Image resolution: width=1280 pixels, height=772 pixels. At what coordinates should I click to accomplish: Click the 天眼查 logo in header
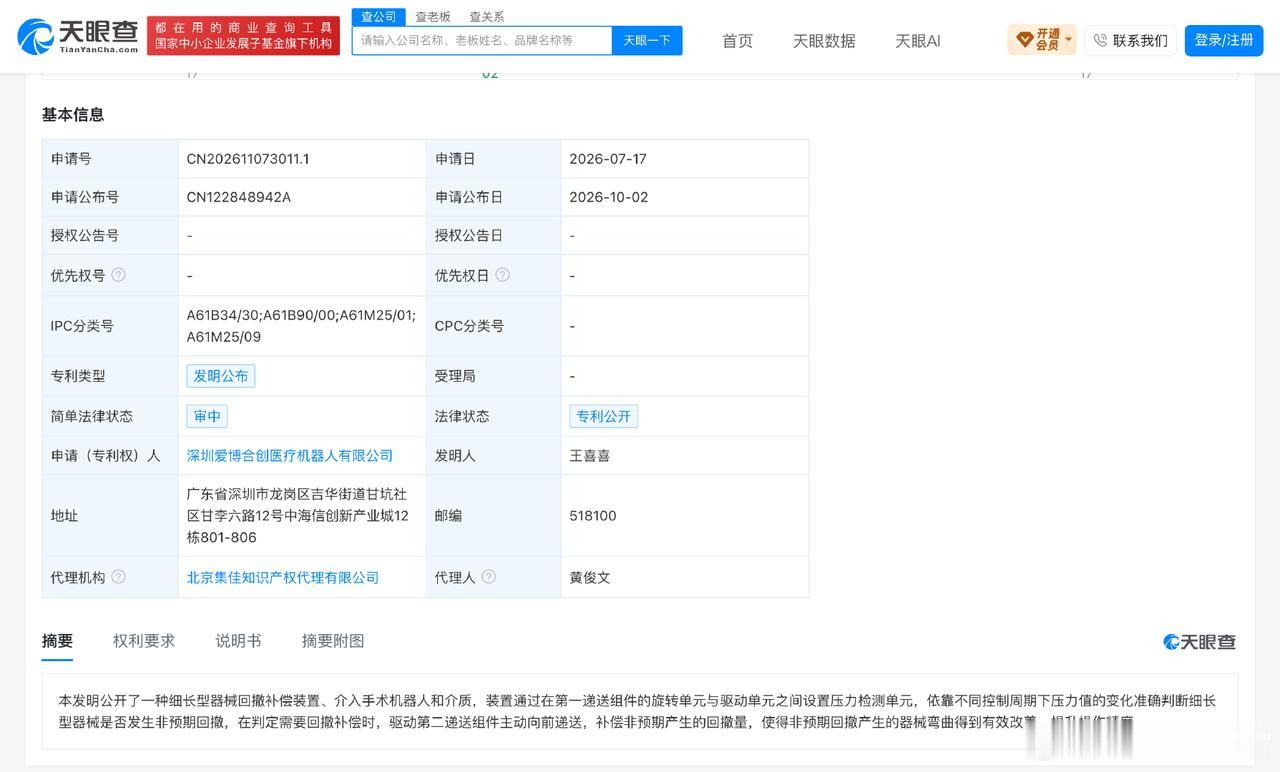pyautogui.click(x=78, y=36)
